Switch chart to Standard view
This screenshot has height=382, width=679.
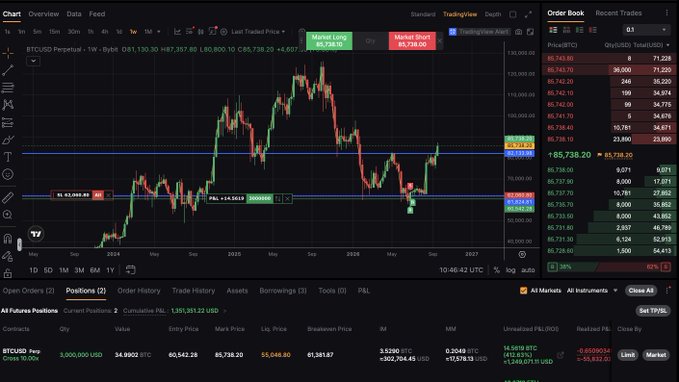423,14
